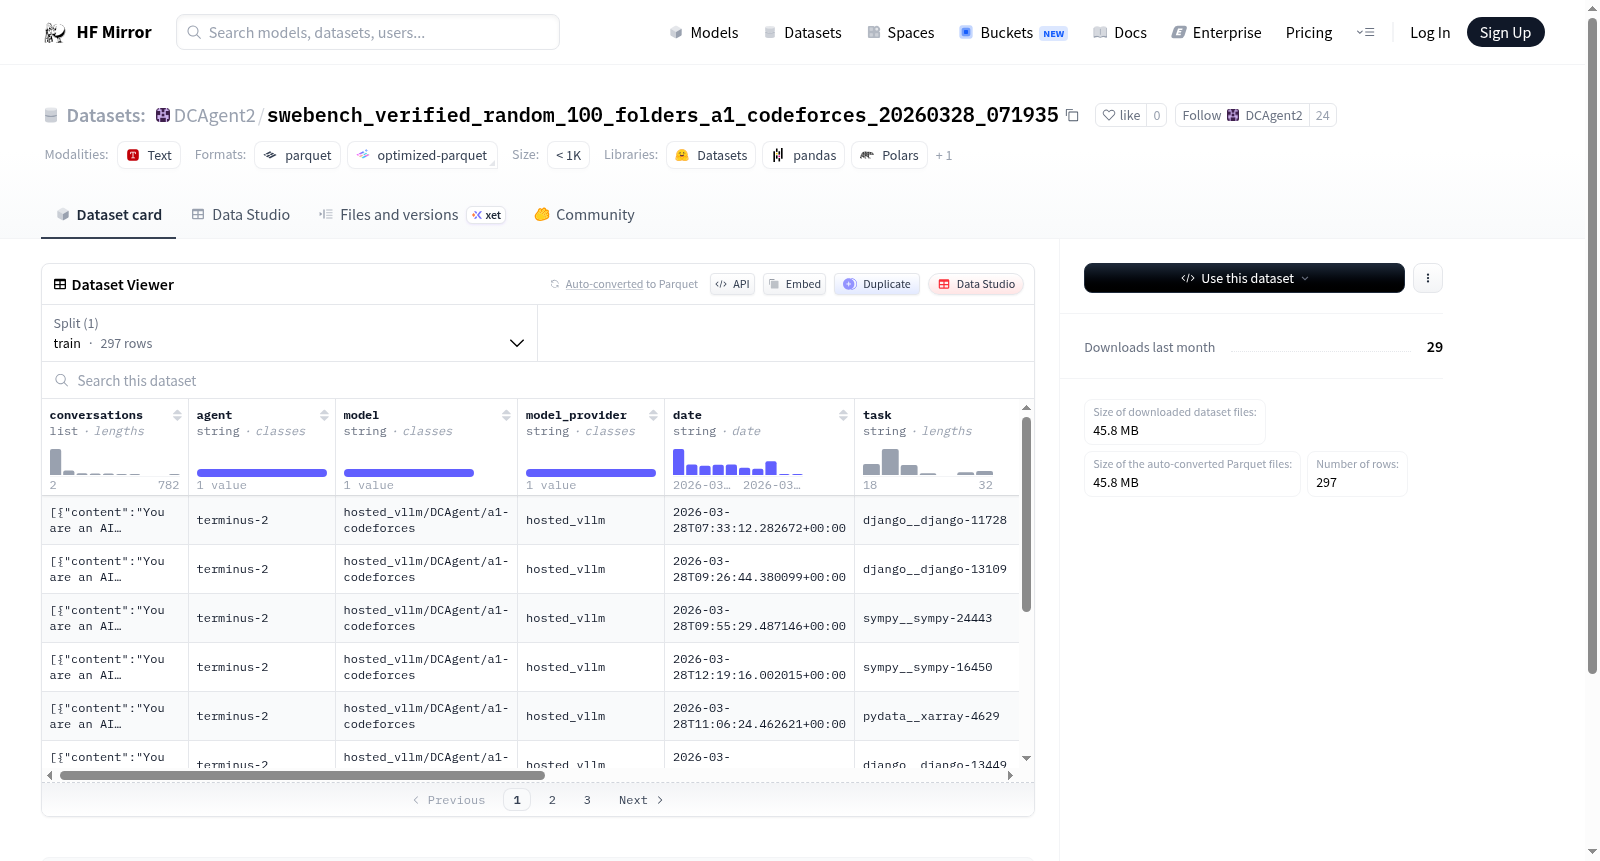Image resolution: width=1600 pixels, height=861 pixels.
Task: Open the three-dot menu beside Use this dataset
Action: pos(1428,278)
